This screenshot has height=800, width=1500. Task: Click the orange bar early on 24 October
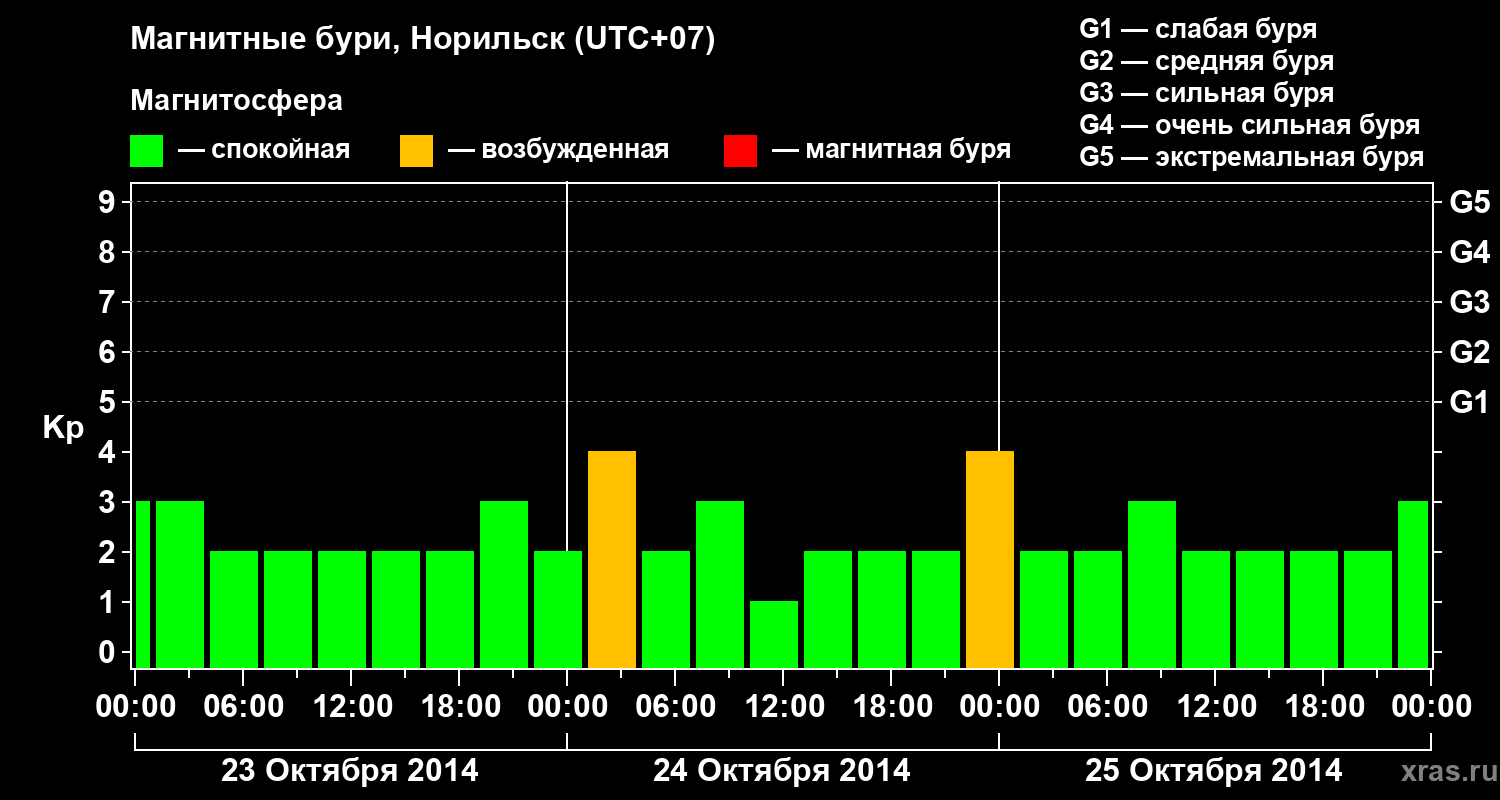612,559
